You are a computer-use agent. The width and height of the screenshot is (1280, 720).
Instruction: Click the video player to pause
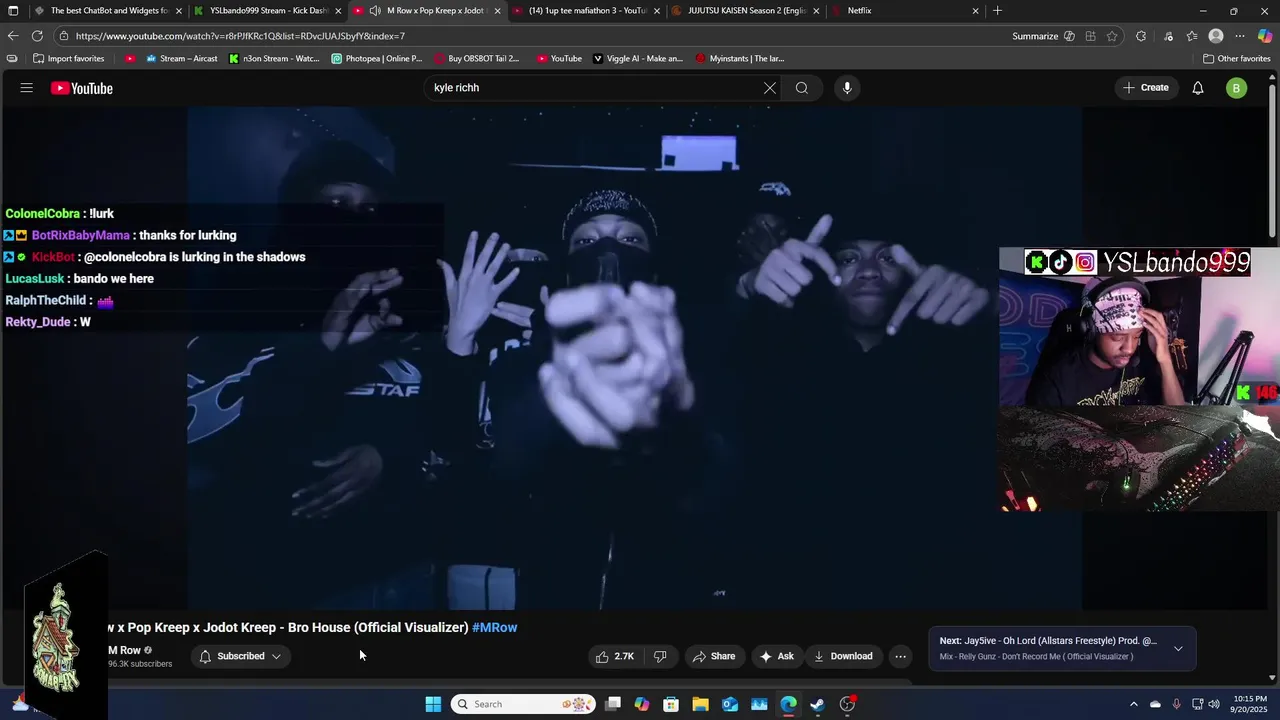pos(634,359)
